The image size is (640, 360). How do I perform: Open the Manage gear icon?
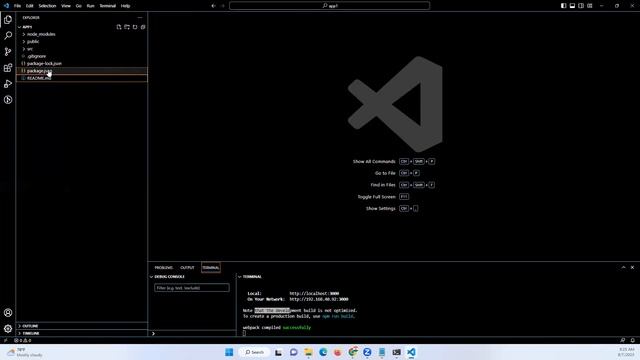pos(8,329)
